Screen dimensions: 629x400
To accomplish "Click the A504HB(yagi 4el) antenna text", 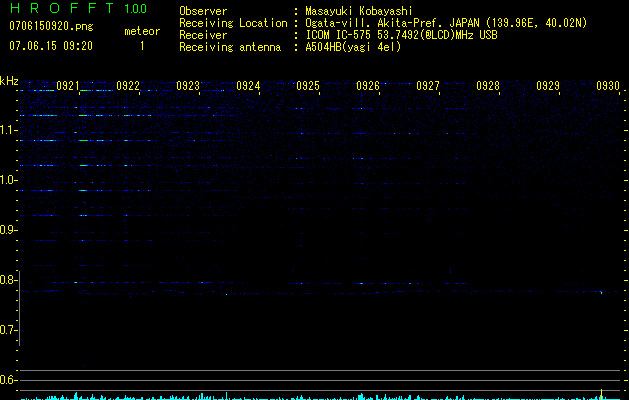I will click(353, 47).
